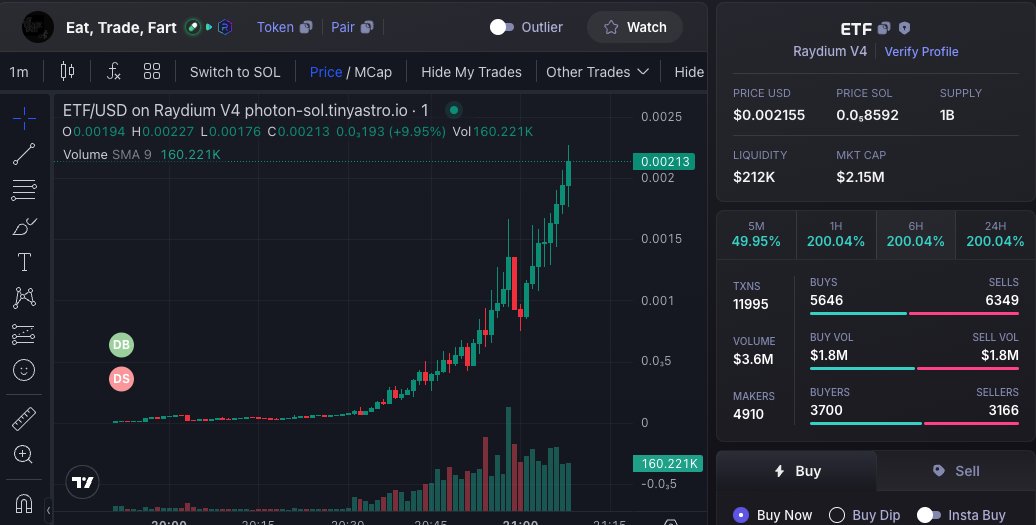Click the buyers versus sellers ratio bar
This screenshot has width=1036, height=525.
(914, 423)
